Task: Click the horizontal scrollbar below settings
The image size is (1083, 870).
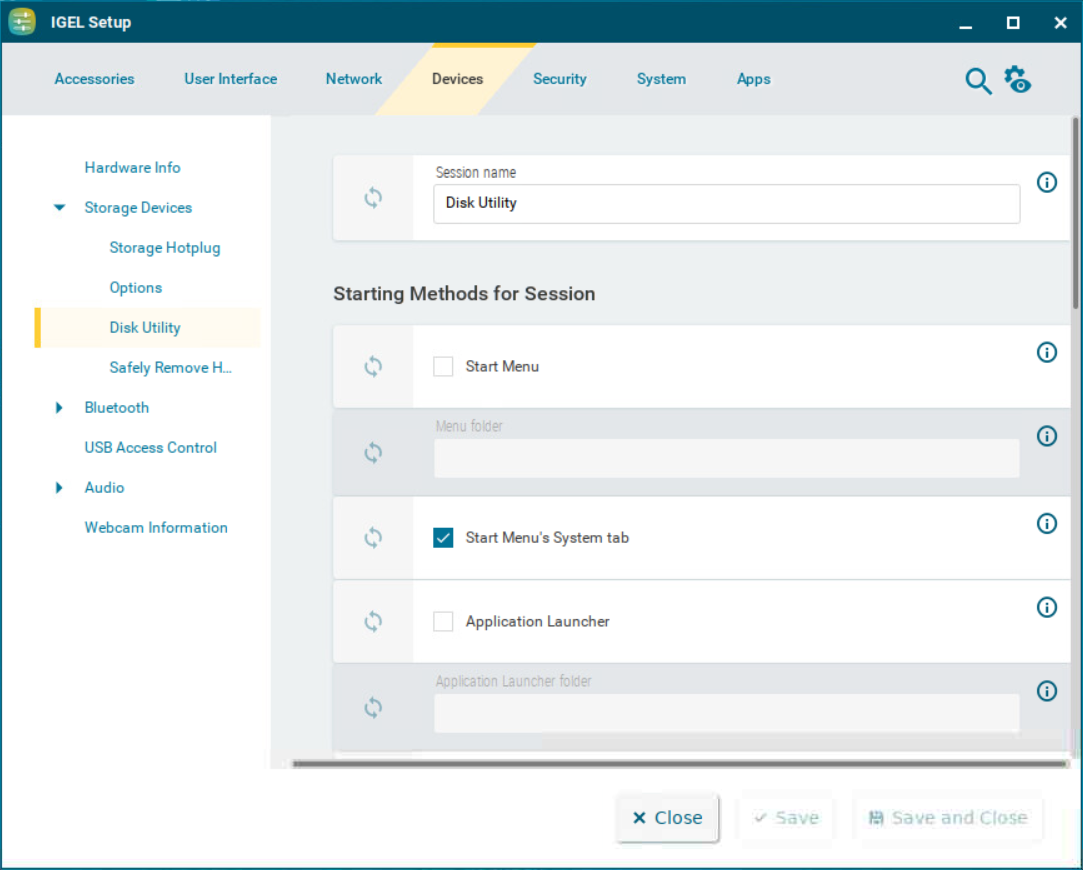Action: coord(680,764)
